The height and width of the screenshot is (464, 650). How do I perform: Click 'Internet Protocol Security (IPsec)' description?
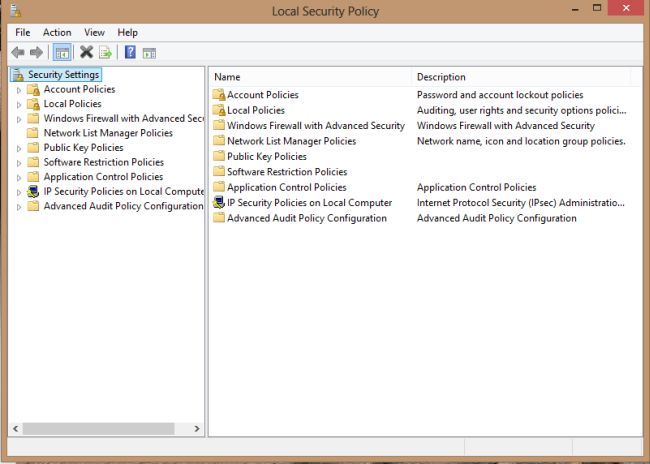click(521, 203)
